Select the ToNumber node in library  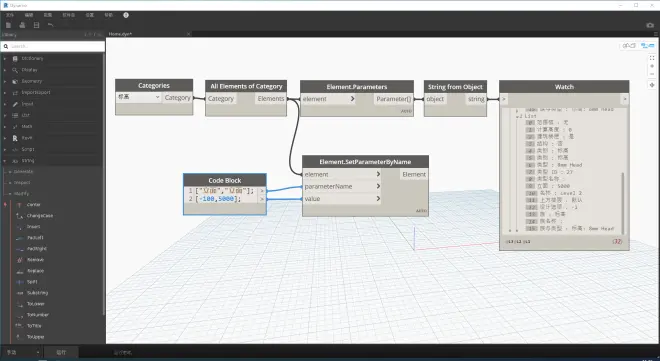coord(37,315)
